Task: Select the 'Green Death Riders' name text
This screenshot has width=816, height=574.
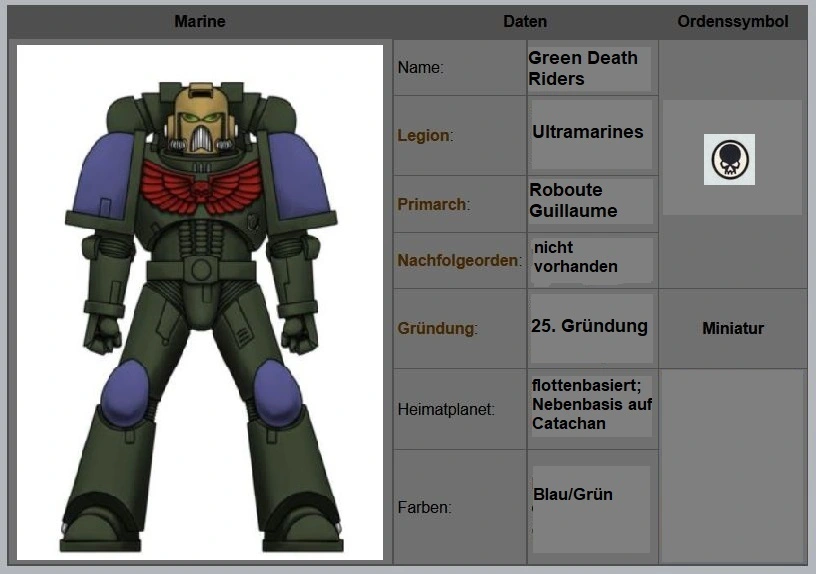Action: click(583, 68)
